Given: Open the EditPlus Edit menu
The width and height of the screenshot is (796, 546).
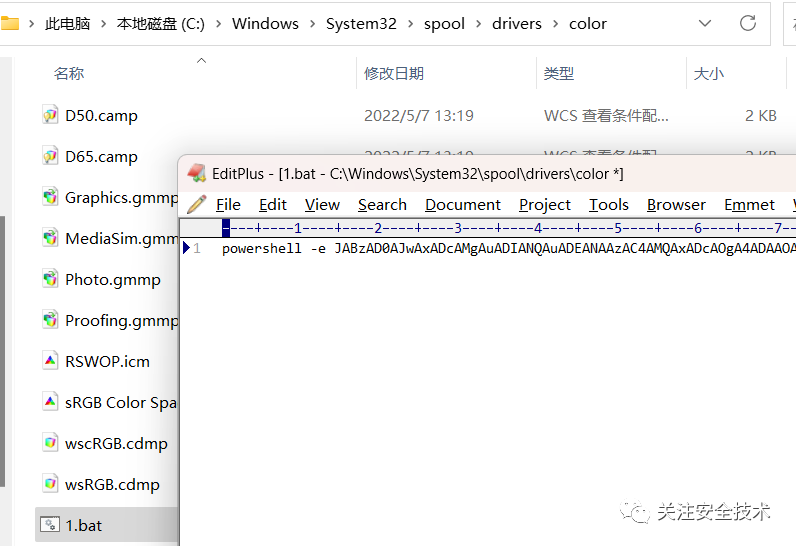Looking at the screenshot, I should click(273, 204).
